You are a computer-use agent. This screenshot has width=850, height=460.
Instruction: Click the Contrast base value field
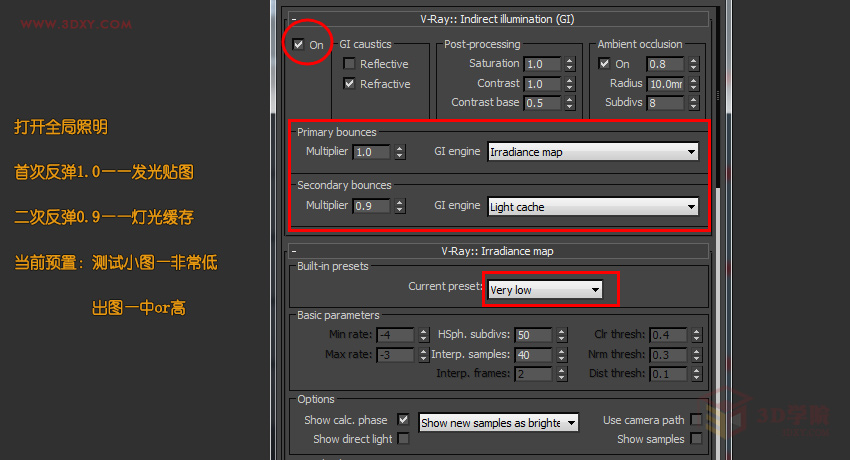tap(543, 103)
